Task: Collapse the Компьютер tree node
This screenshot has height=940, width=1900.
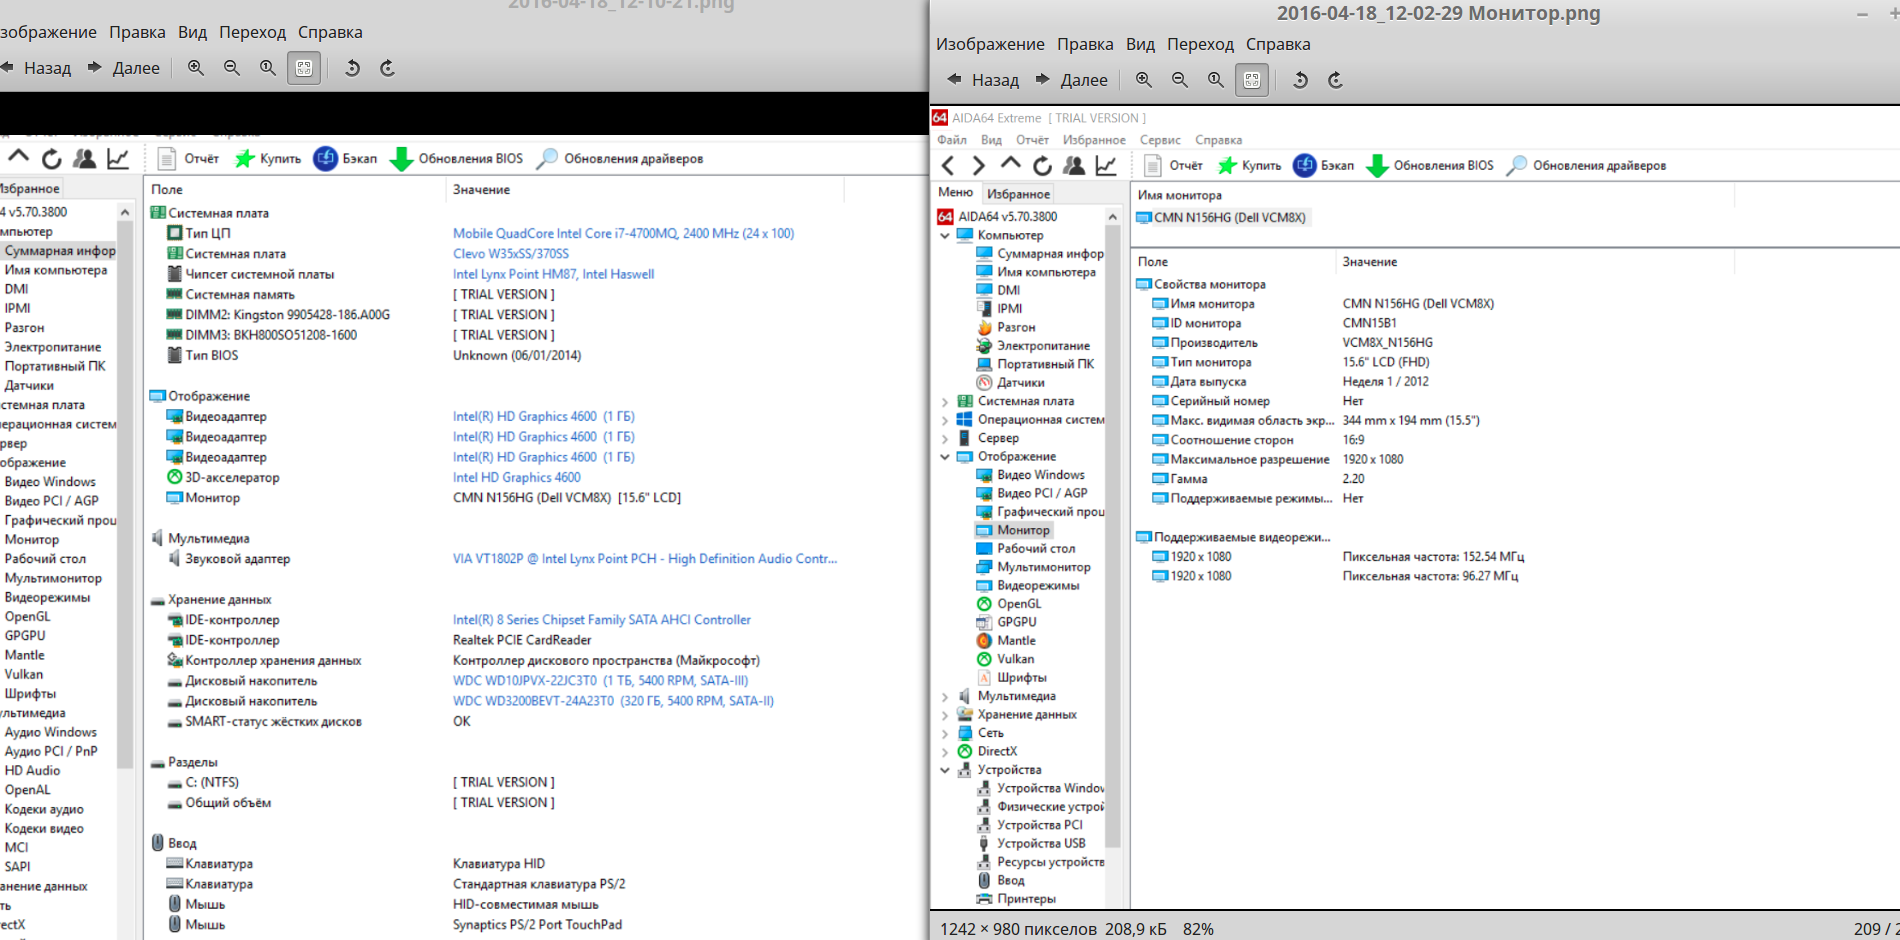Action: (945, 236)
